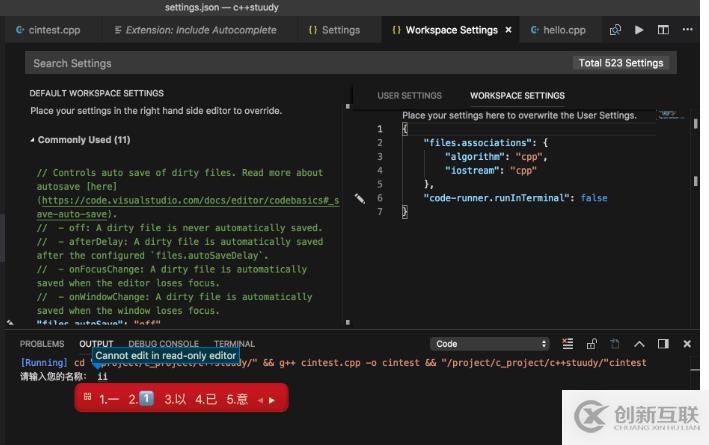709x445 pixels.
Task: Maximize the panel with the up chevron
Action: (x=639, y=344)
